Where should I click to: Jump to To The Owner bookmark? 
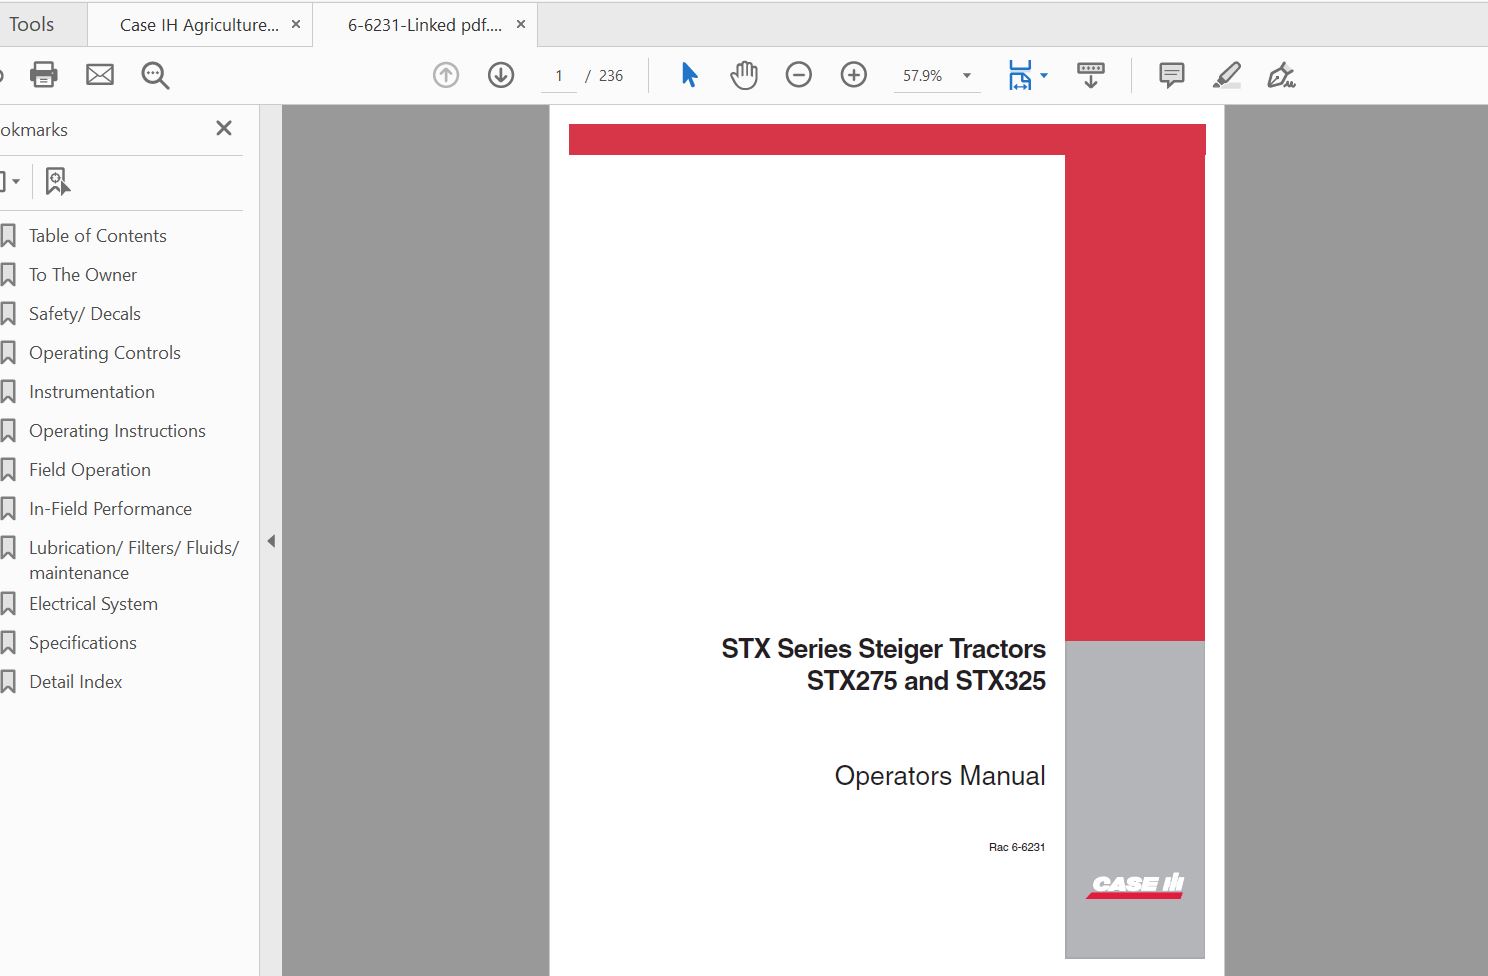point(83,275)
